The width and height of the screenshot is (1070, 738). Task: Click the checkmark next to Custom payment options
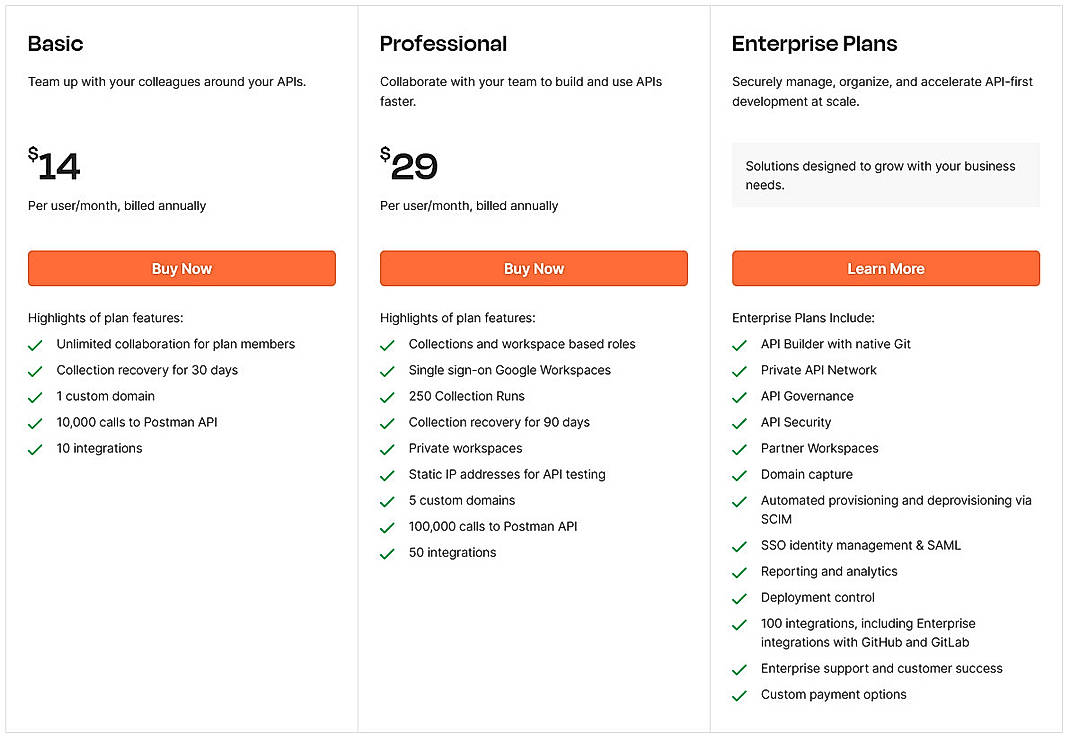[x=740, y=694]
